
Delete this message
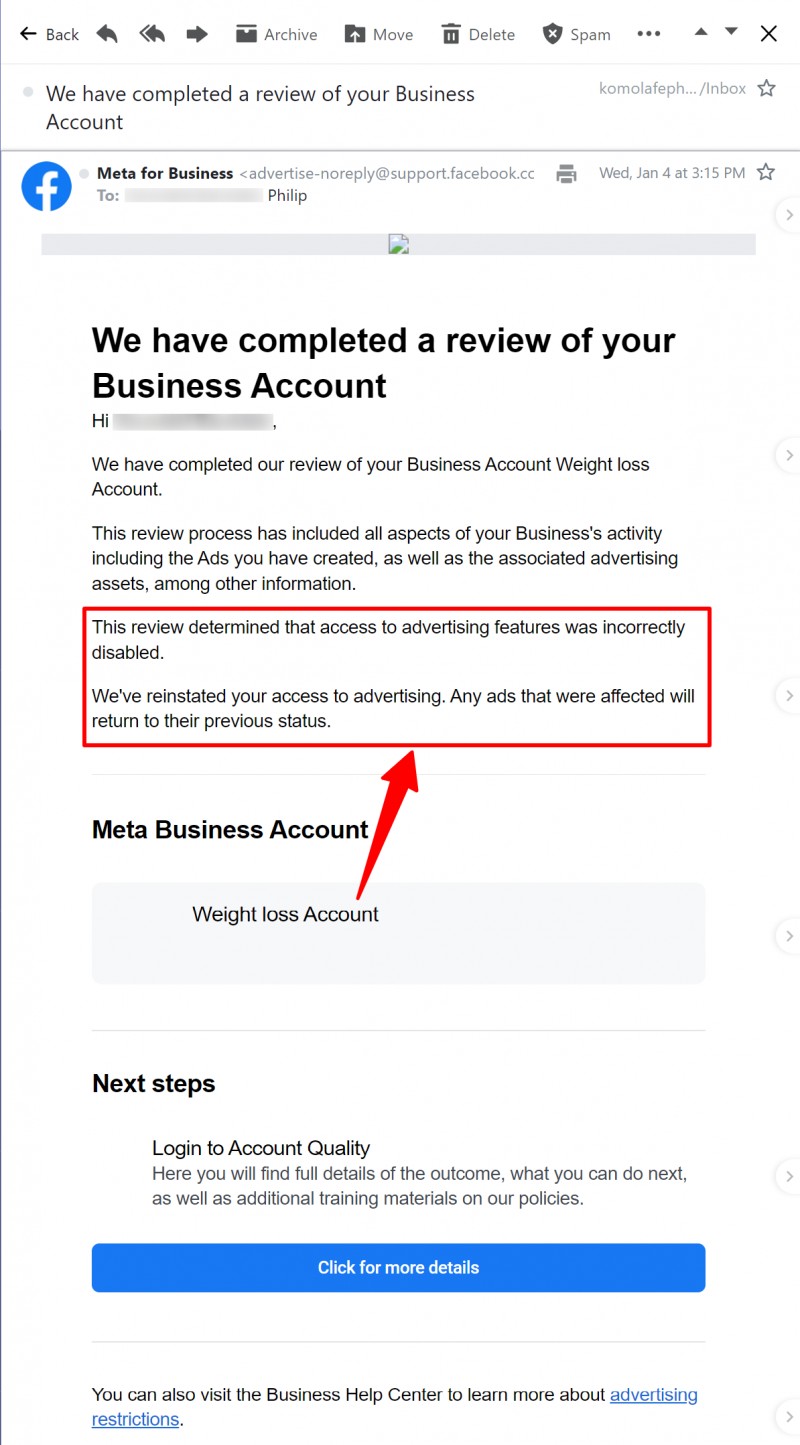pos(478,34)
